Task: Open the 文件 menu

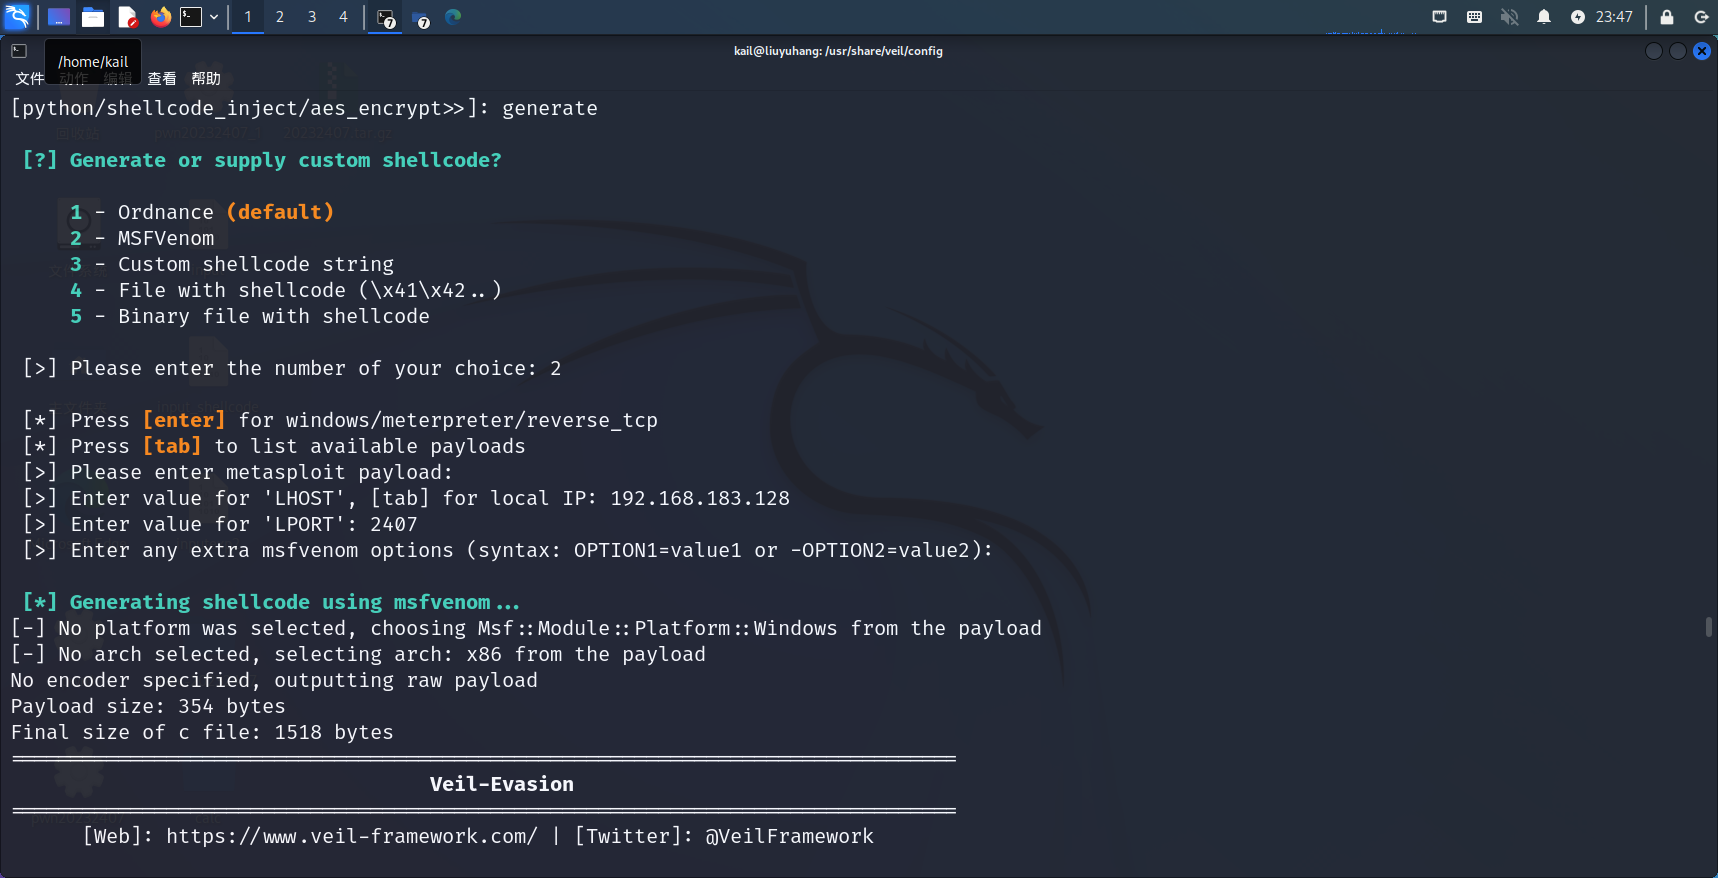Action: click(x=30, y=78)
